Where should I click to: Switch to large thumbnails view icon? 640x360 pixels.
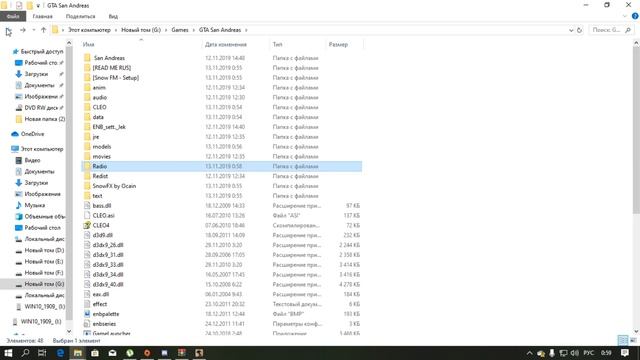click(x=633, y=340)
